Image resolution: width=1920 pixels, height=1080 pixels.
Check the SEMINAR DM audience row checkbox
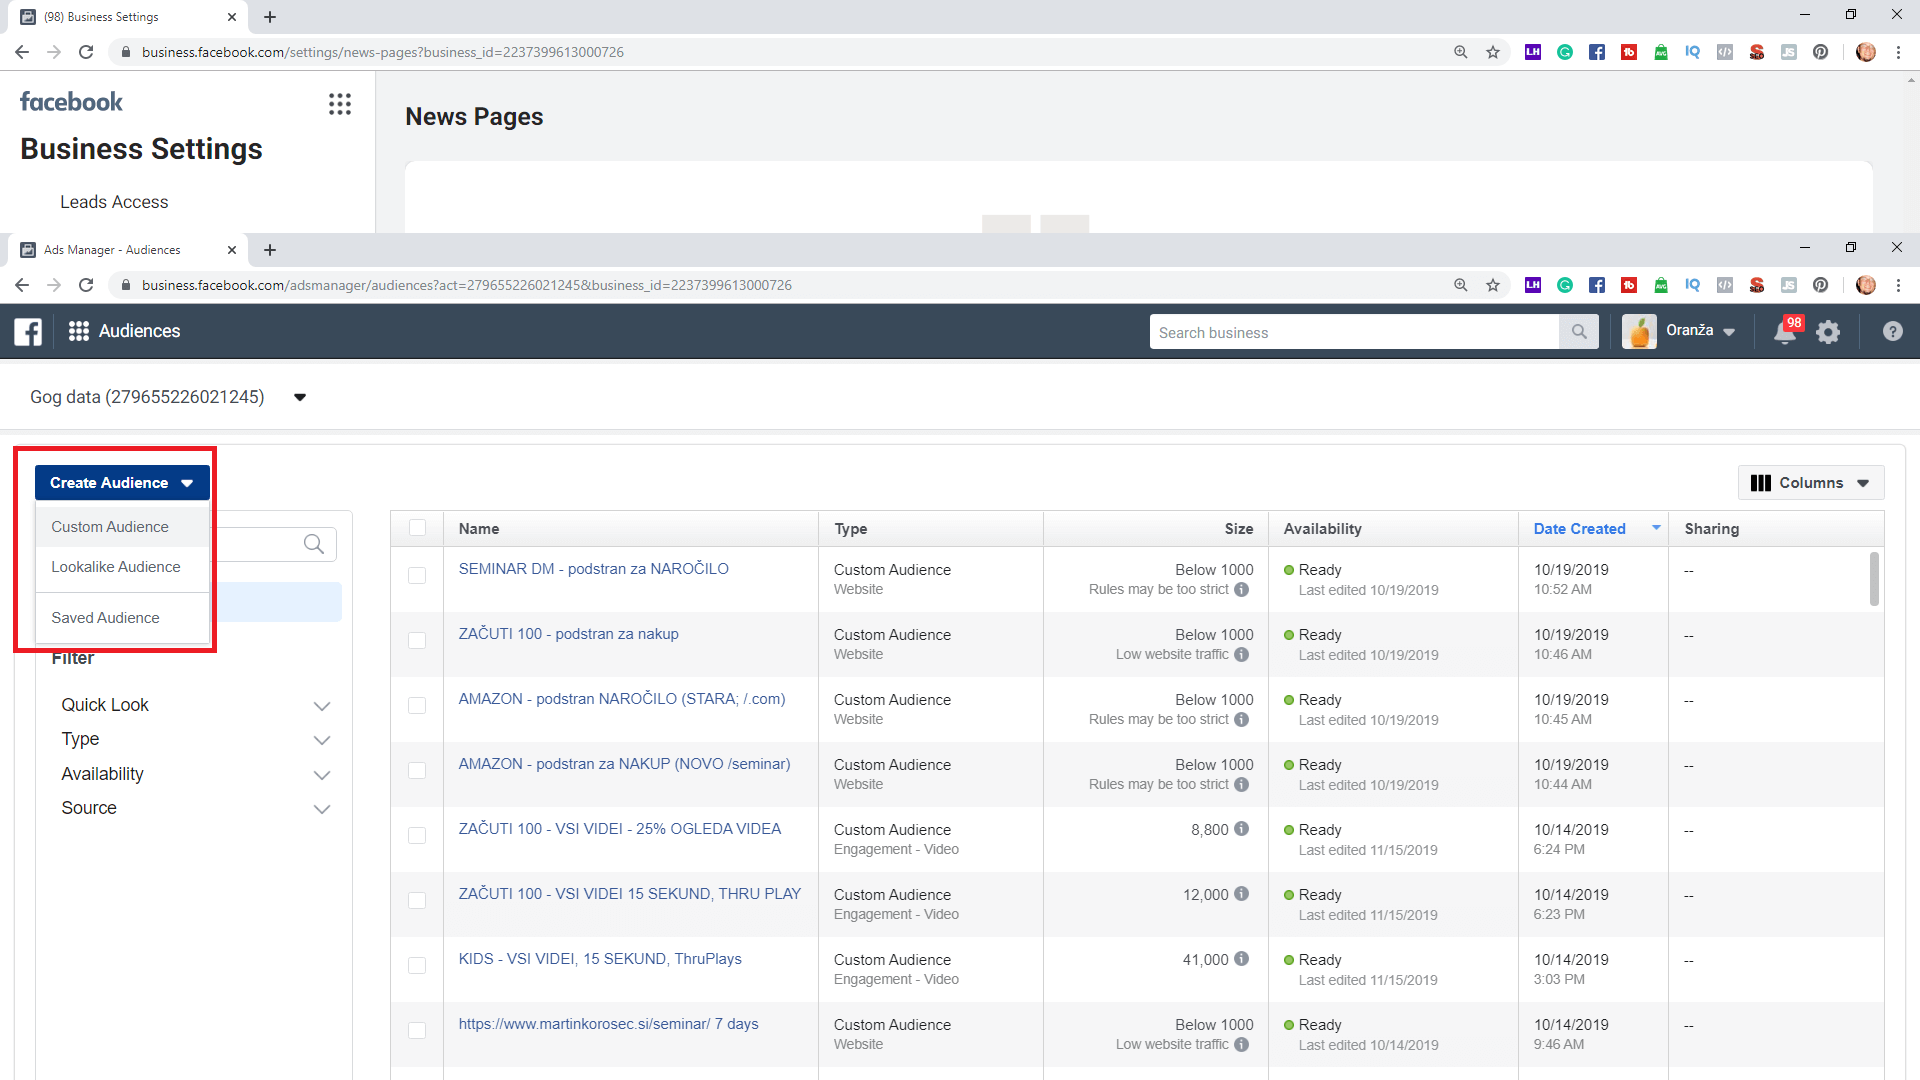417,576
